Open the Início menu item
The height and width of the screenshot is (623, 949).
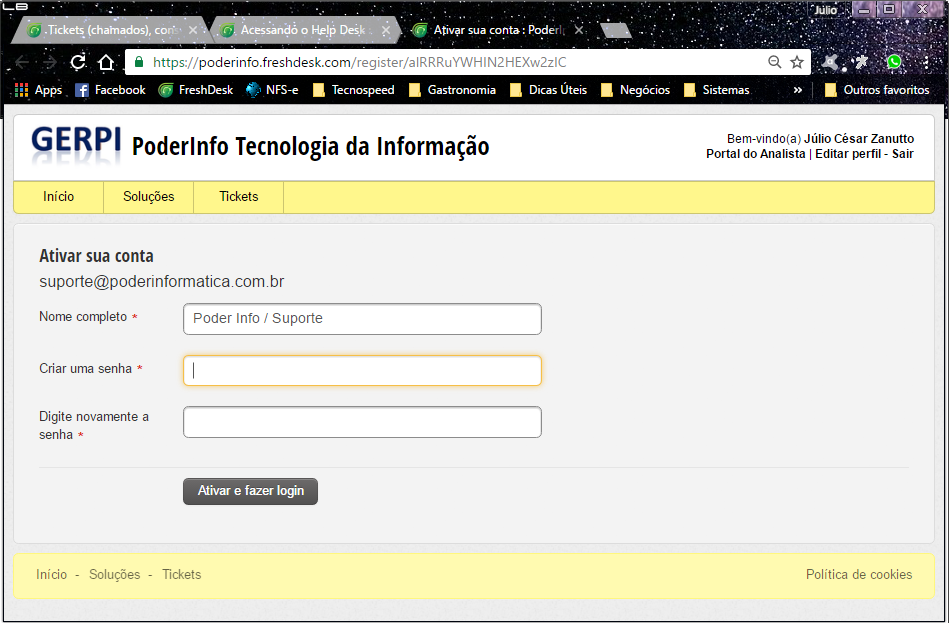coord(59,197)
